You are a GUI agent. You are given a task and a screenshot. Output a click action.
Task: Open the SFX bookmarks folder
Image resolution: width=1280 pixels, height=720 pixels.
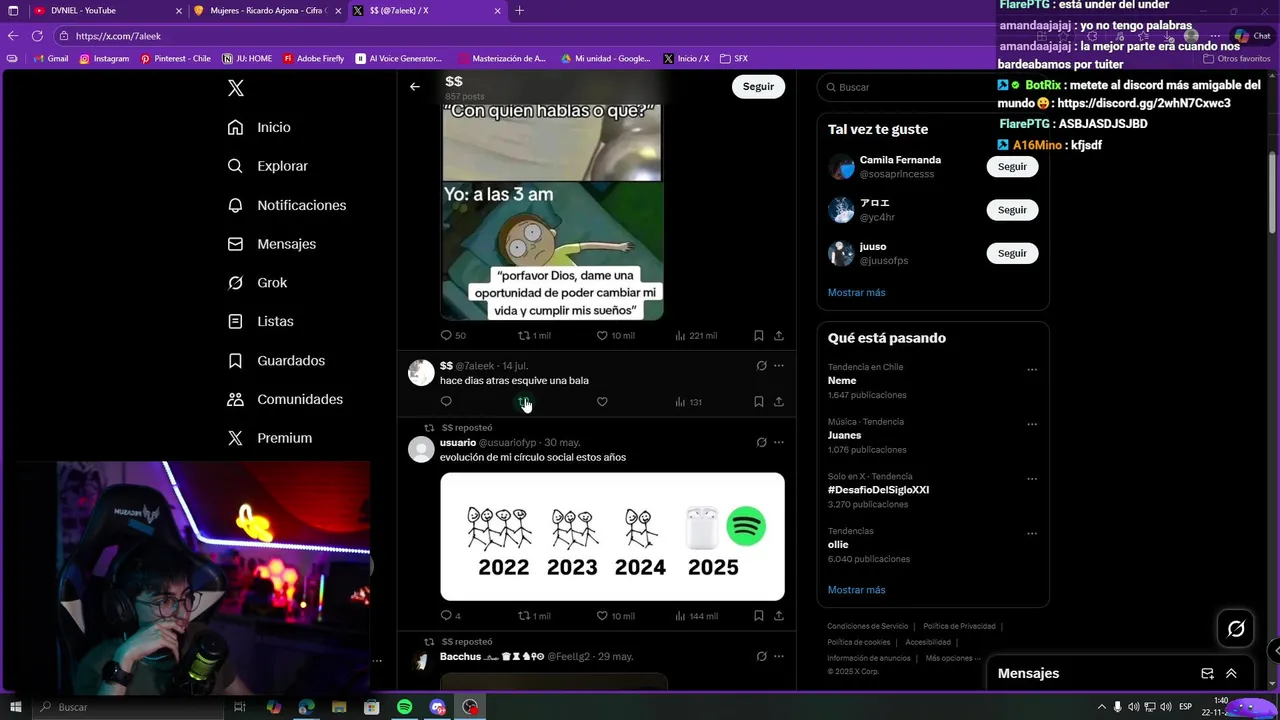[x=734, y=59]
